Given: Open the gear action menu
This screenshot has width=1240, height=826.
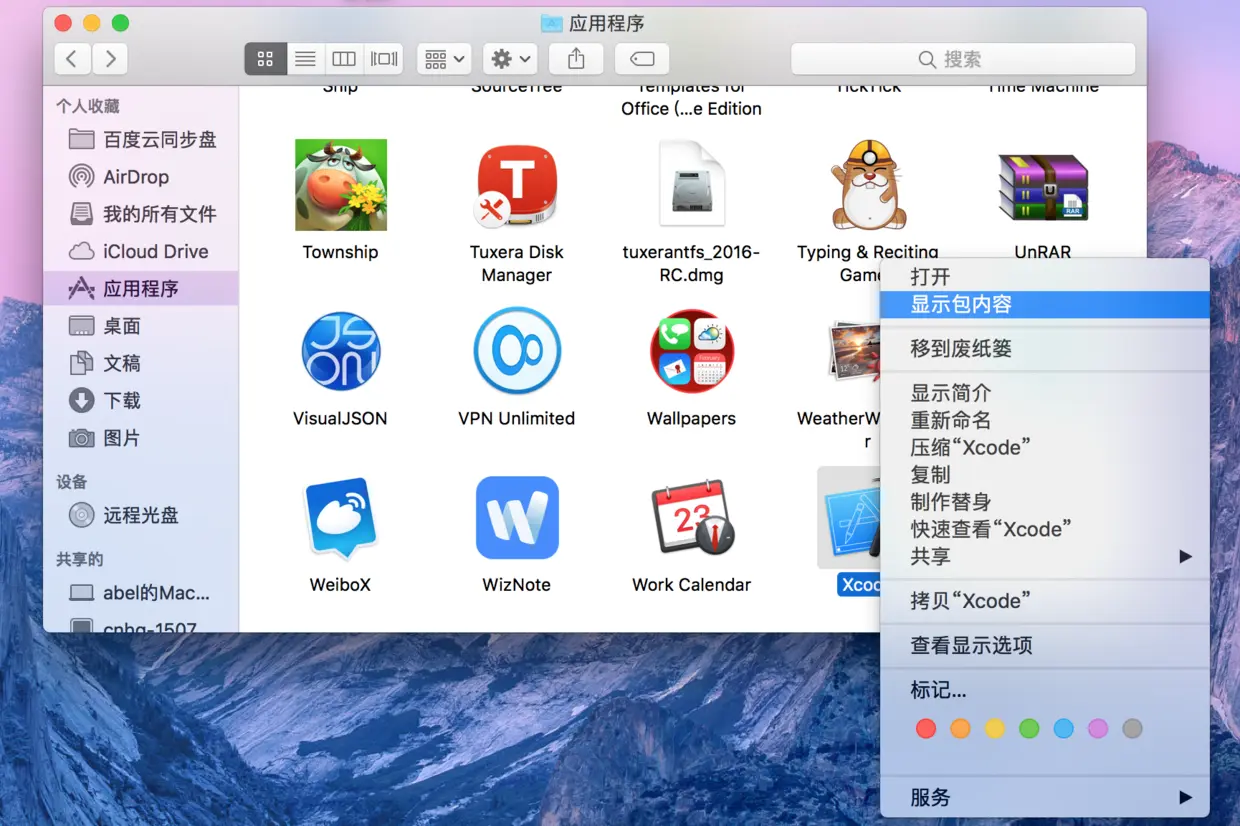Looking at the screenshot, I should [510, 59].
